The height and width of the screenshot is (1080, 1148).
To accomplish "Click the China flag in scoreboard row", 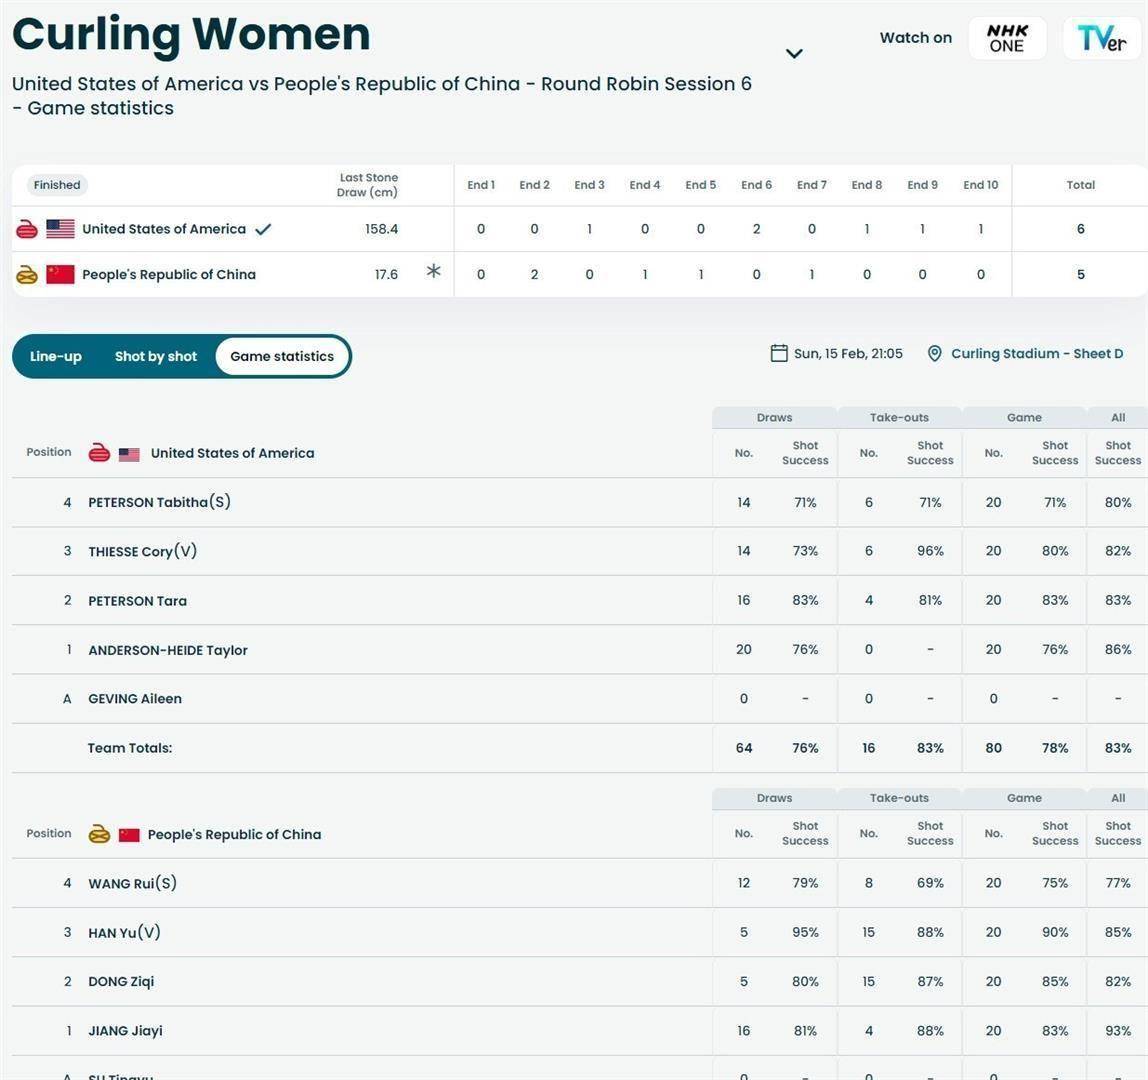I will coord(60,275).
